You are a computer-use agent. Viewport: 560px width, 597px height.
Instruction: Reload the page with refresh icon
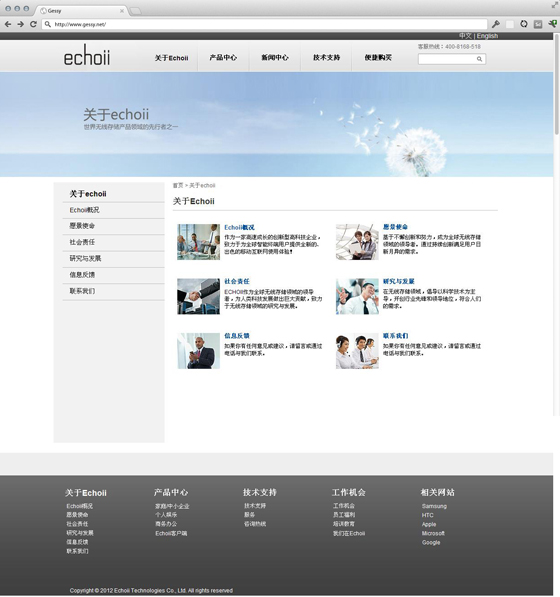pos(33,24)
